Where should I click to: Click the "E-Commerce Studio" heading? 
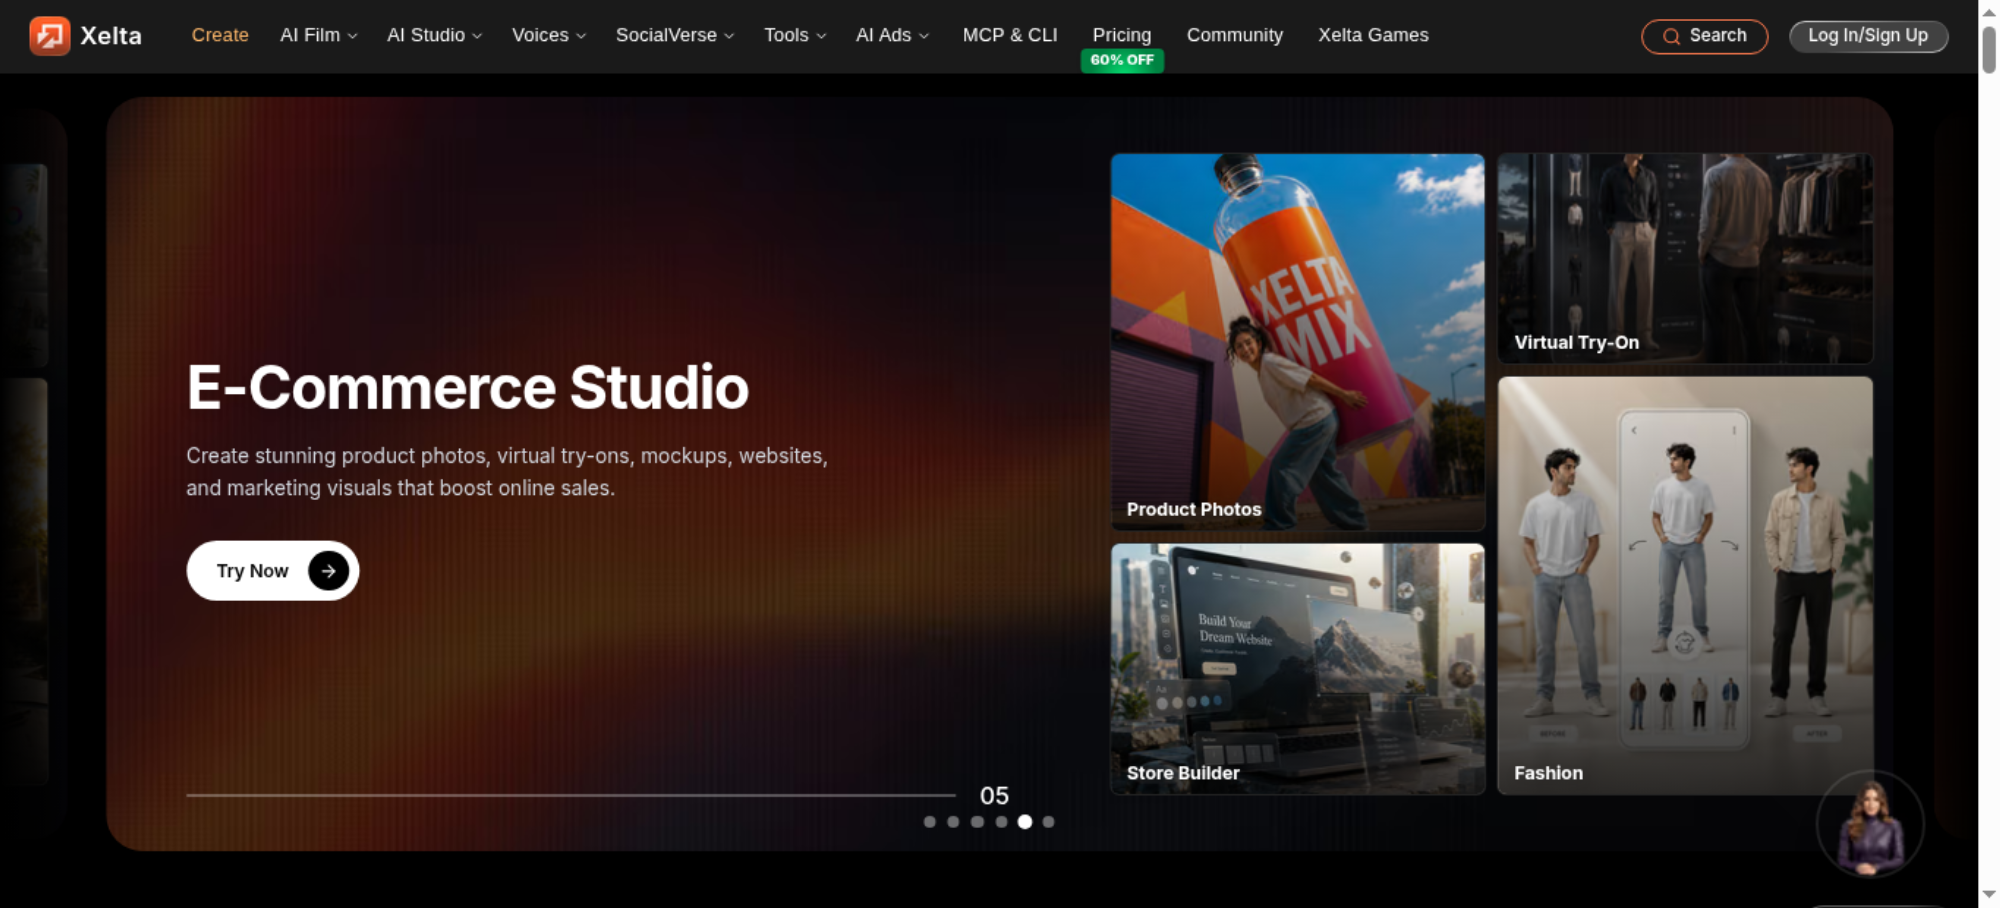467,388
